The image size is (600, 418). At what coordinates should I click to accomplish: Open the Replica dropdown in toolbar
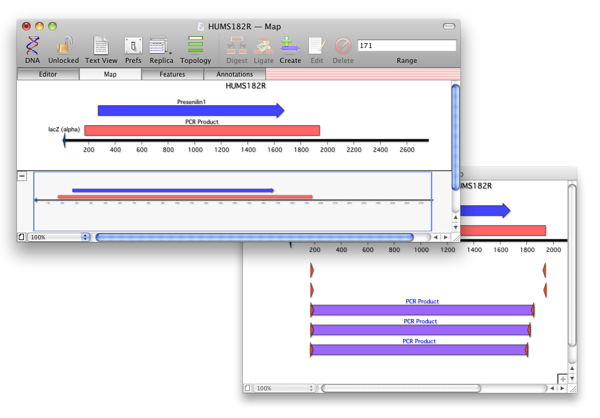point(161,46)
